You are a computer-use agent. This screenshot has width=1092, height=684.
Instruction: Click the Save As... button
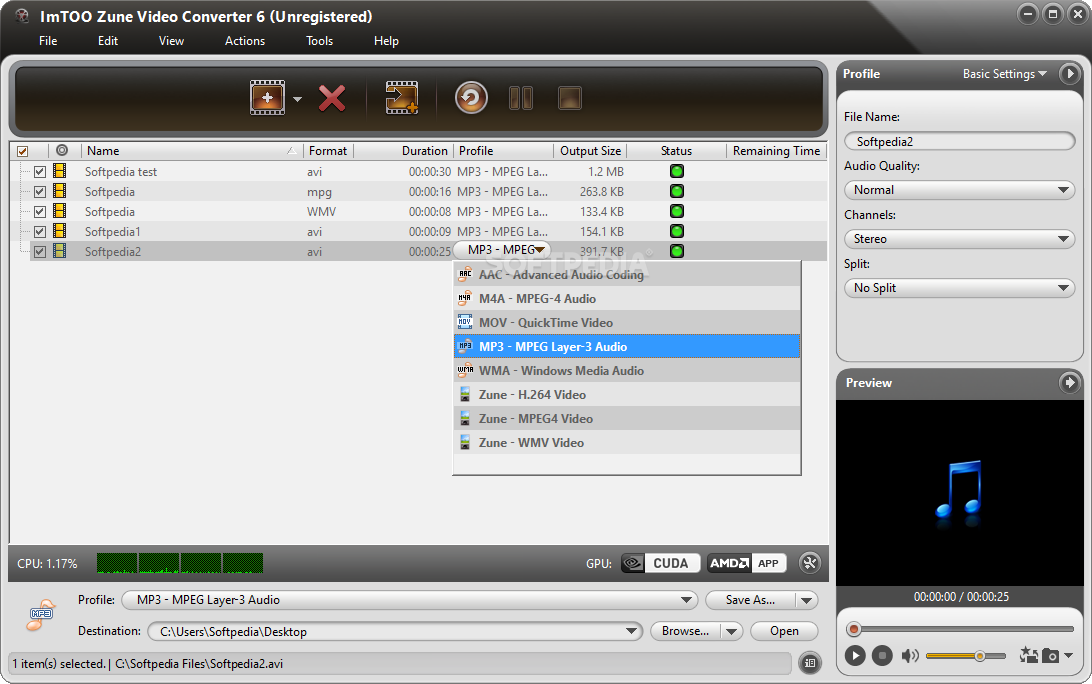click(x=751, y=600)
